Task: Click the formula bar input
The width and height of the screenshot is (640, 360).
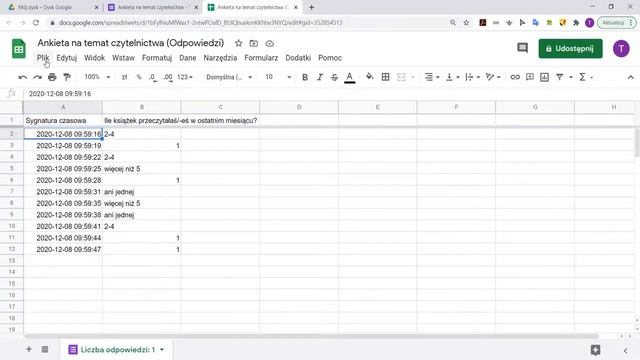Action: 331,93
